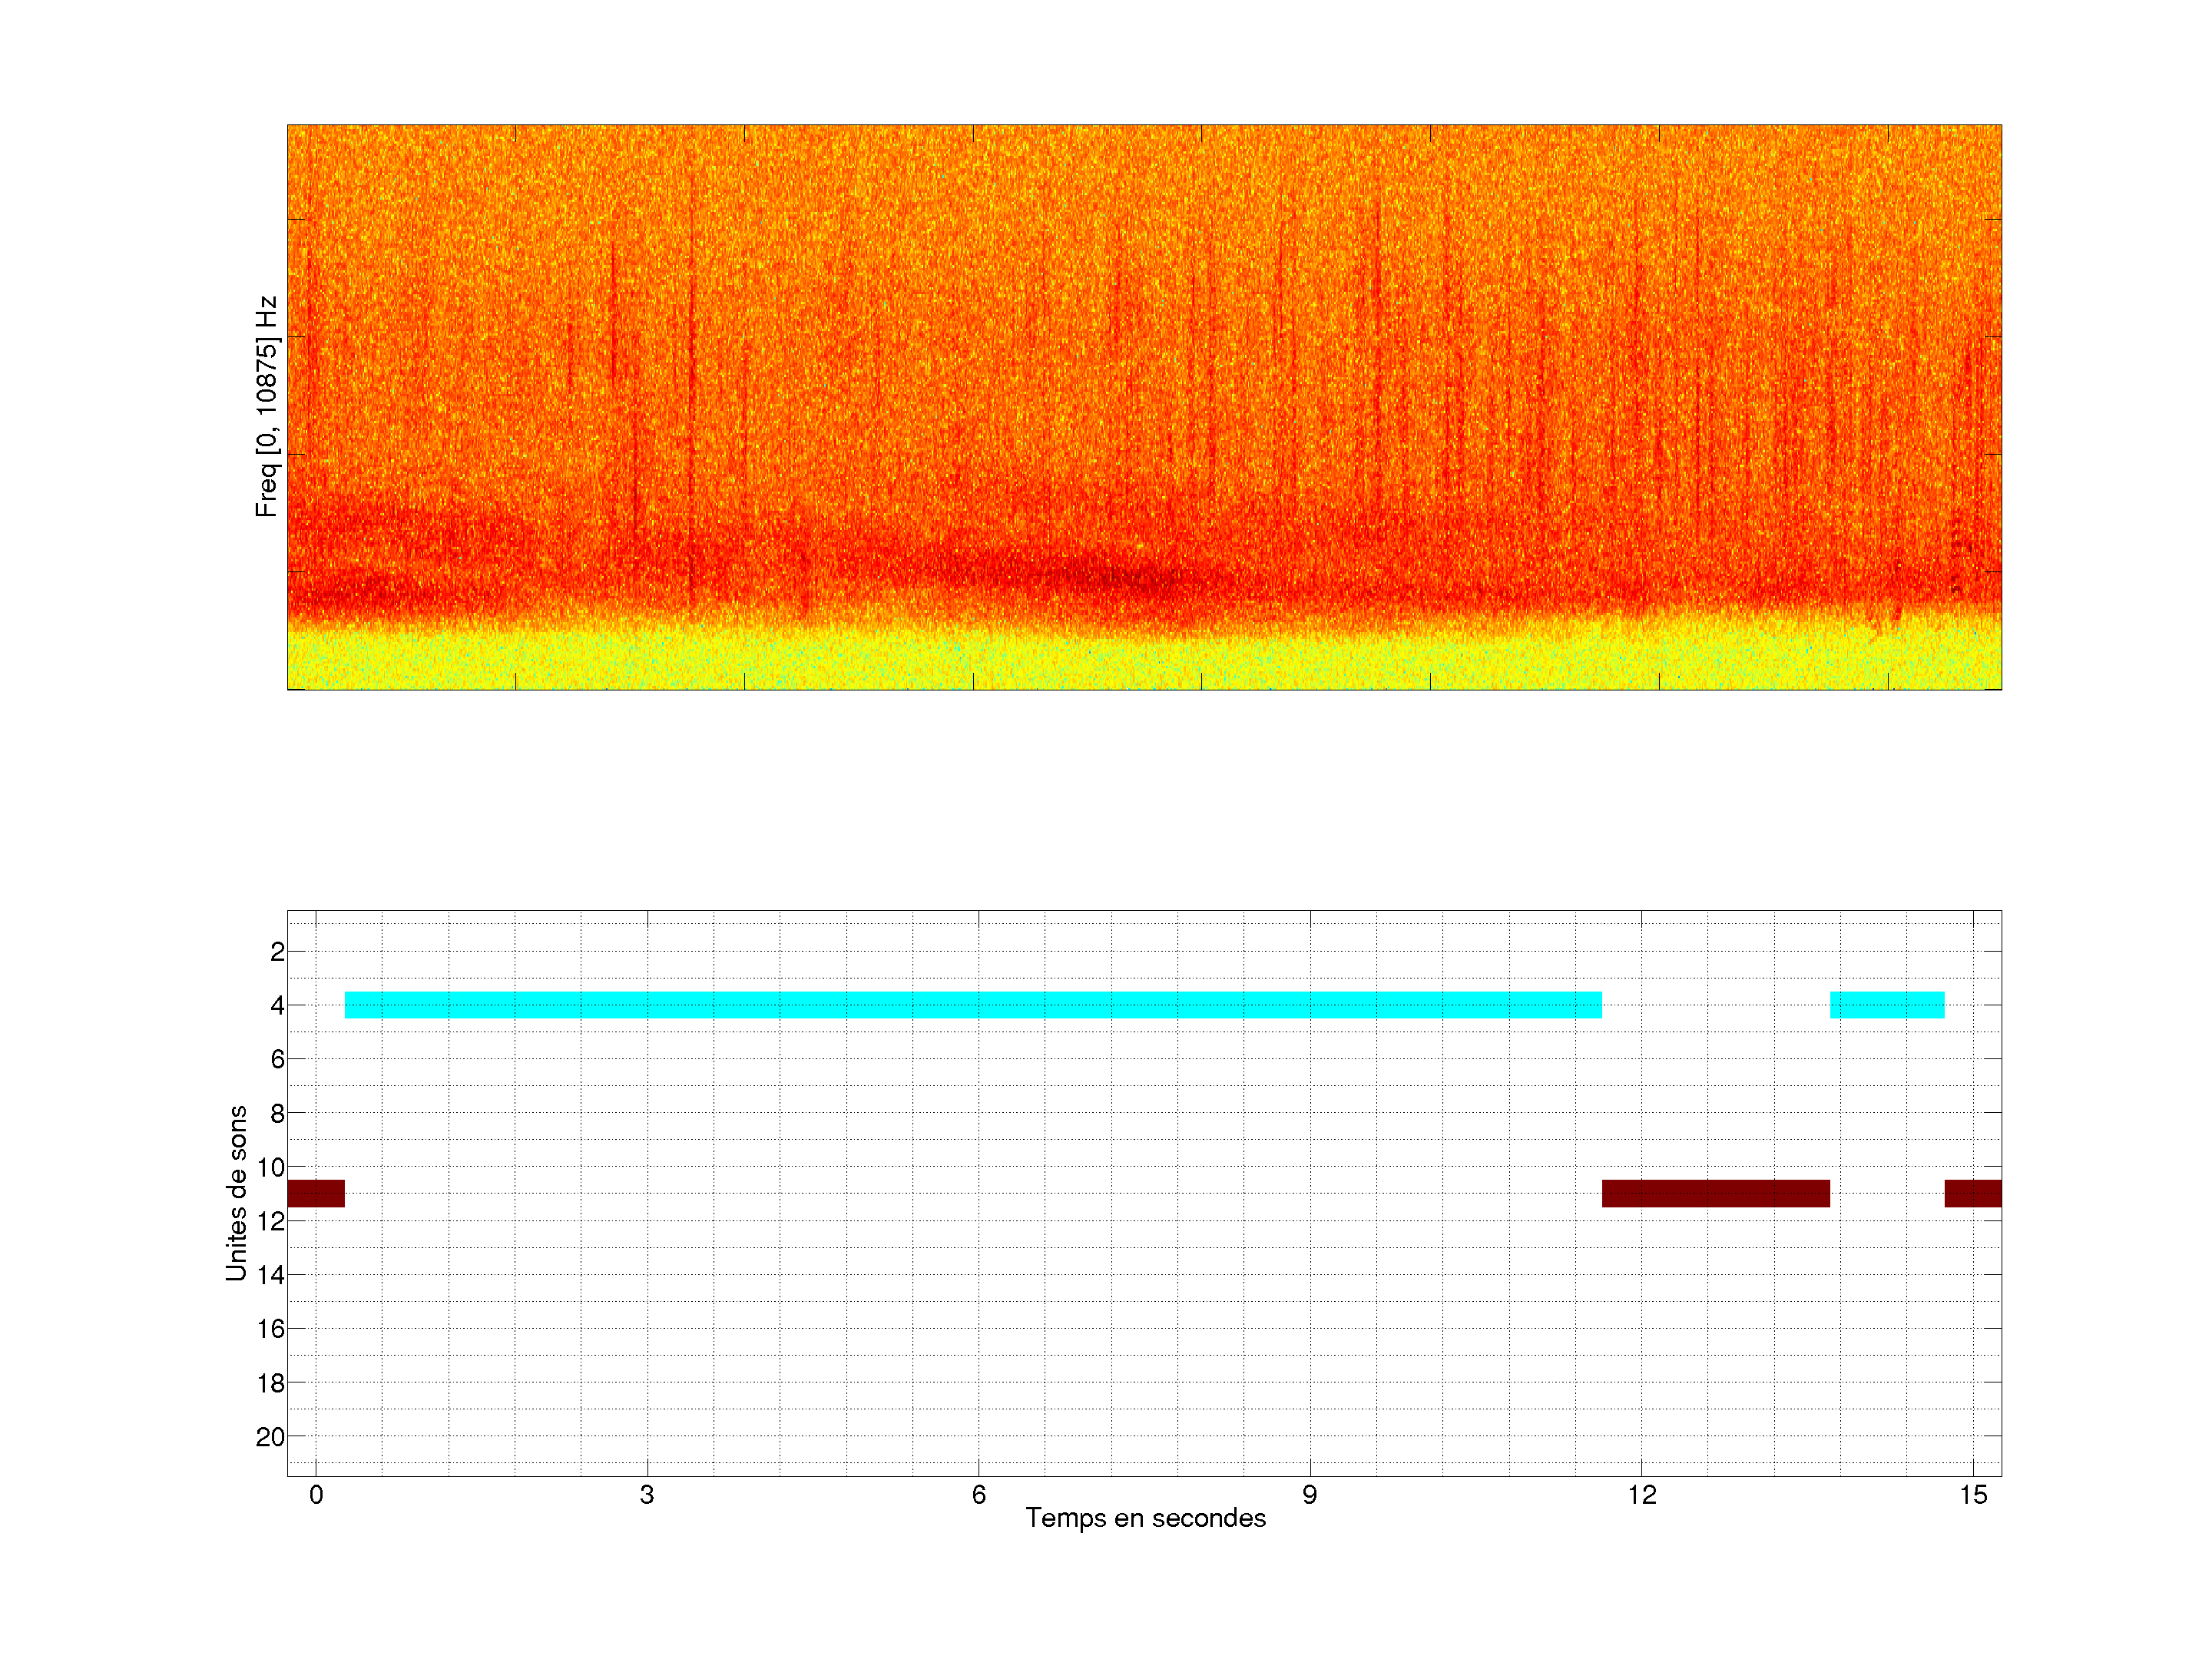Click the dark red spectrogram blob at 7 seconds
Viewport: 2212px width, 1659px height.
pos(1125,577)
